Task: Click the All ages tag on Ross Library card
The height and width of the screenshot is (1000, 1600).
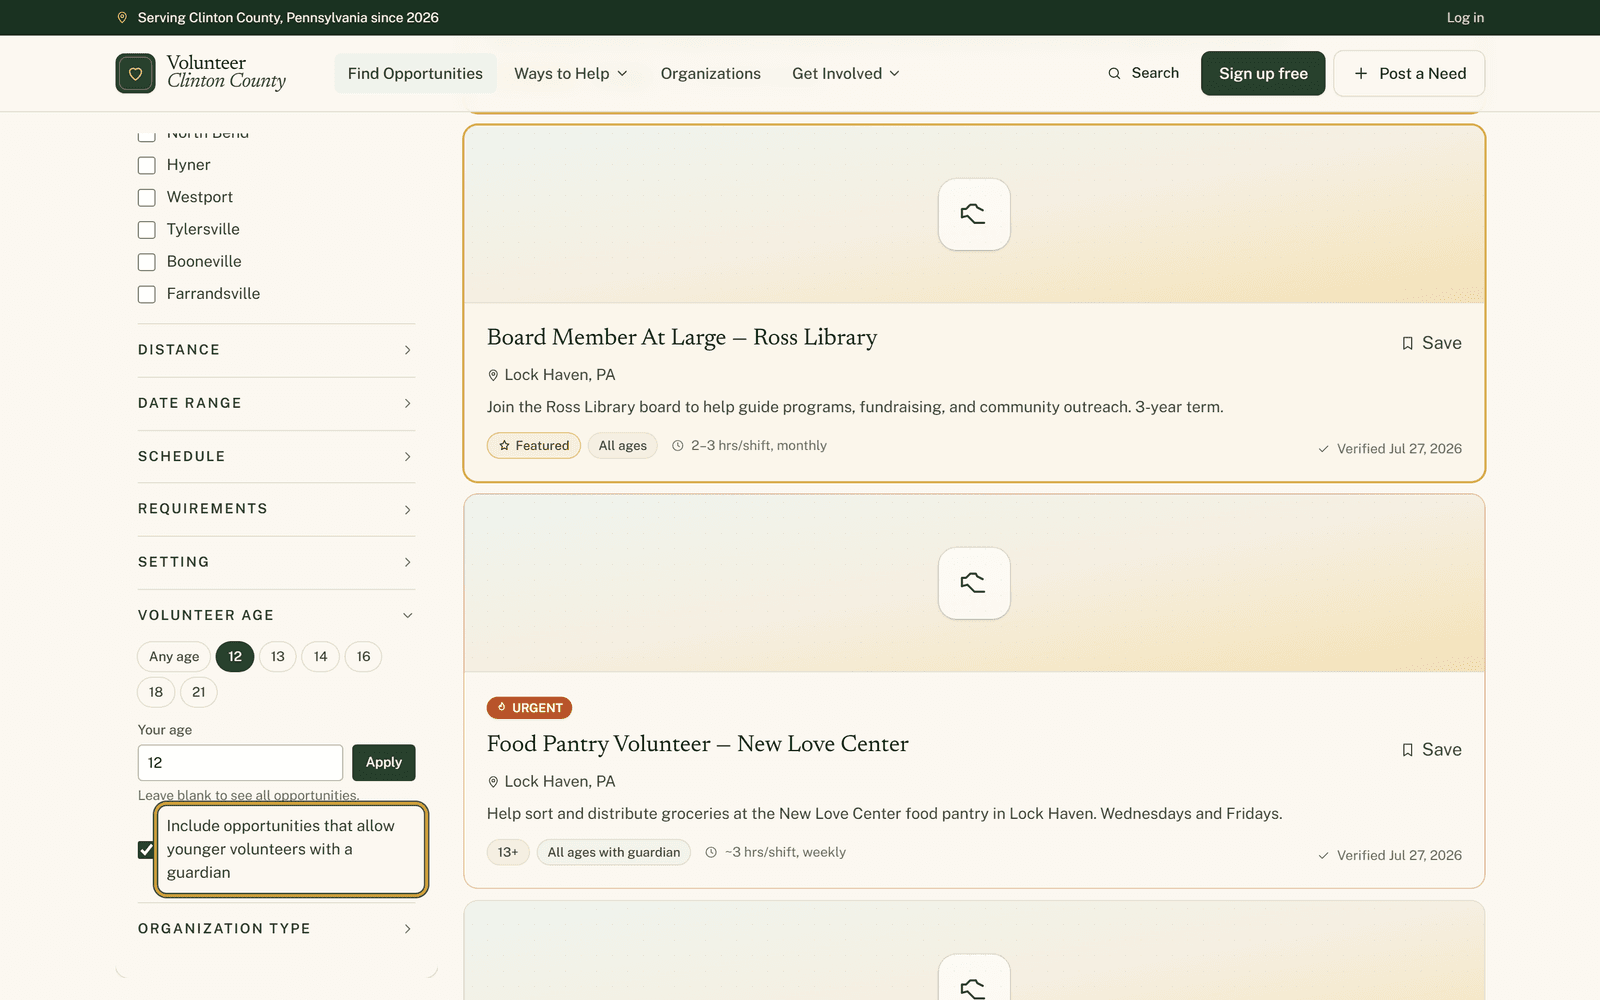Action: (623, 446)
